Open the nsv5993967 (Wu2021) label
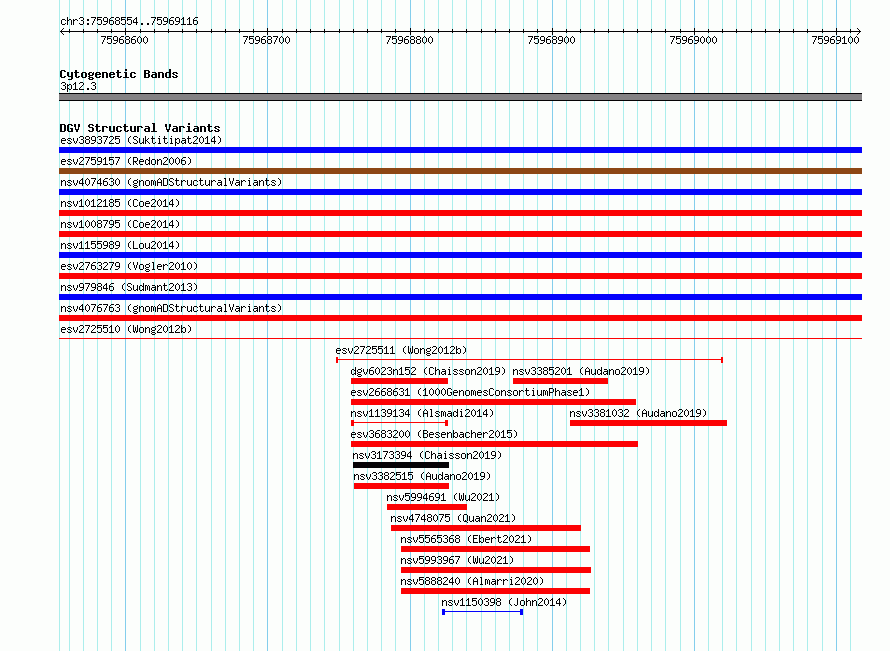Screen dimensions: 890x651 point(457,560)
